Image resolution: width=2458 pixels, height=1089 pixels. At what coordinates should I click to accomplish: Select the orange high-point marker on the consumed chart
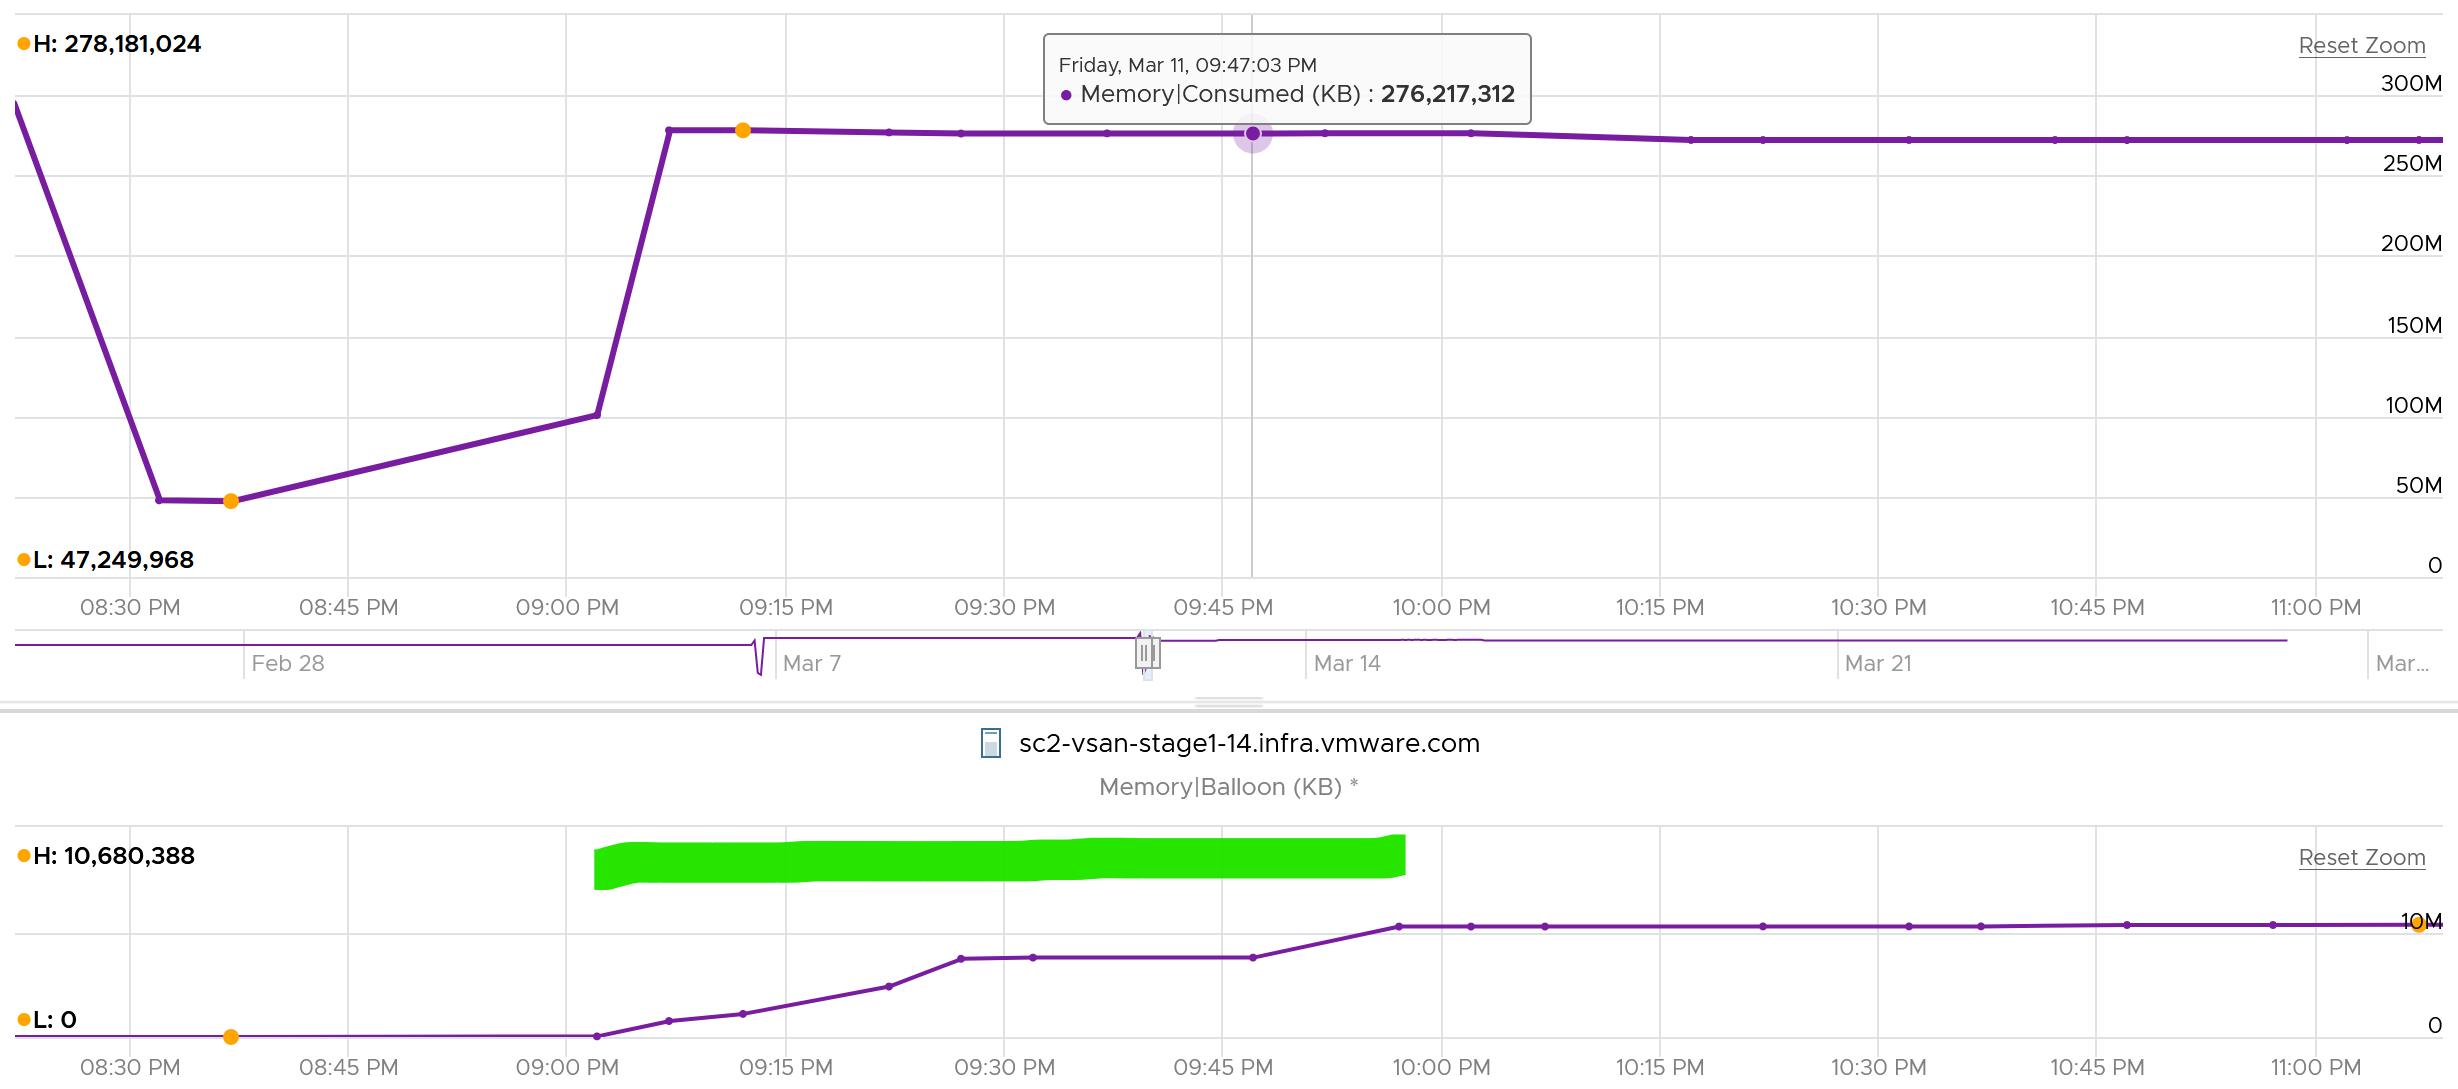pyautogui.click(x=743, y=130)
